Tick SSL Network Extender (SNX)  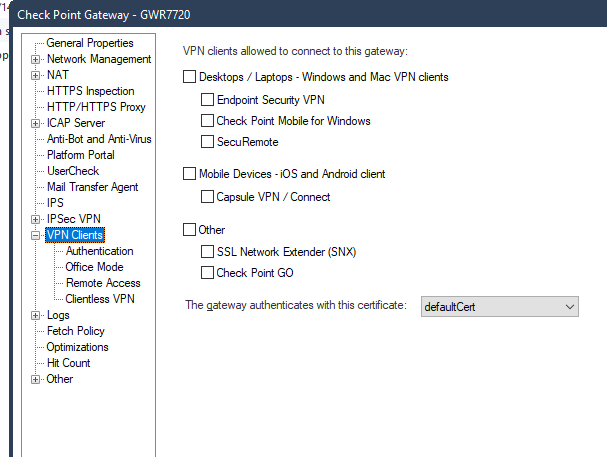[x=207, y=252]
